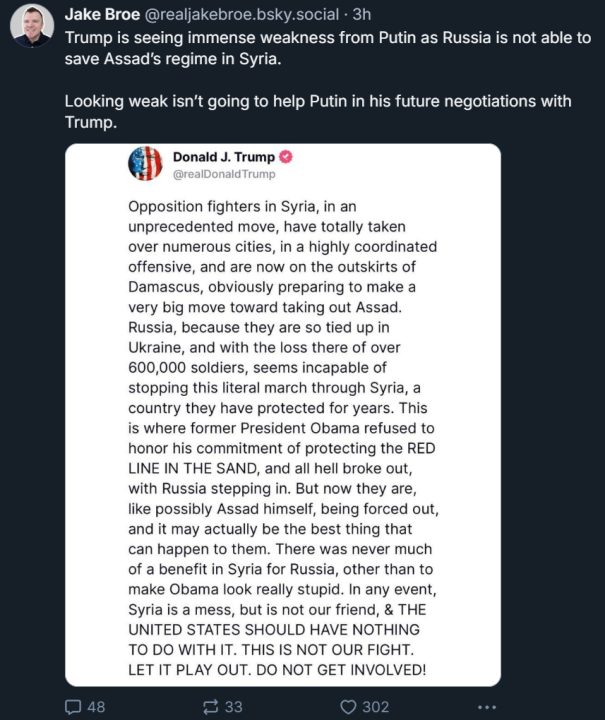Viewport: 605px width, 720px height.
Task: Click the like count 302
Action: [375, 707]
